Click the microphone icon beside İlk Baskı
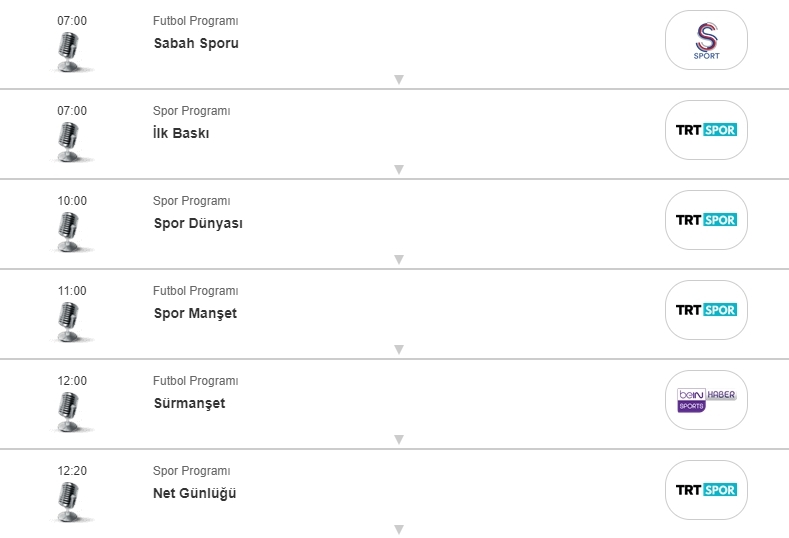The width and height of the screenshot is (789, 538). coord(69,141)
